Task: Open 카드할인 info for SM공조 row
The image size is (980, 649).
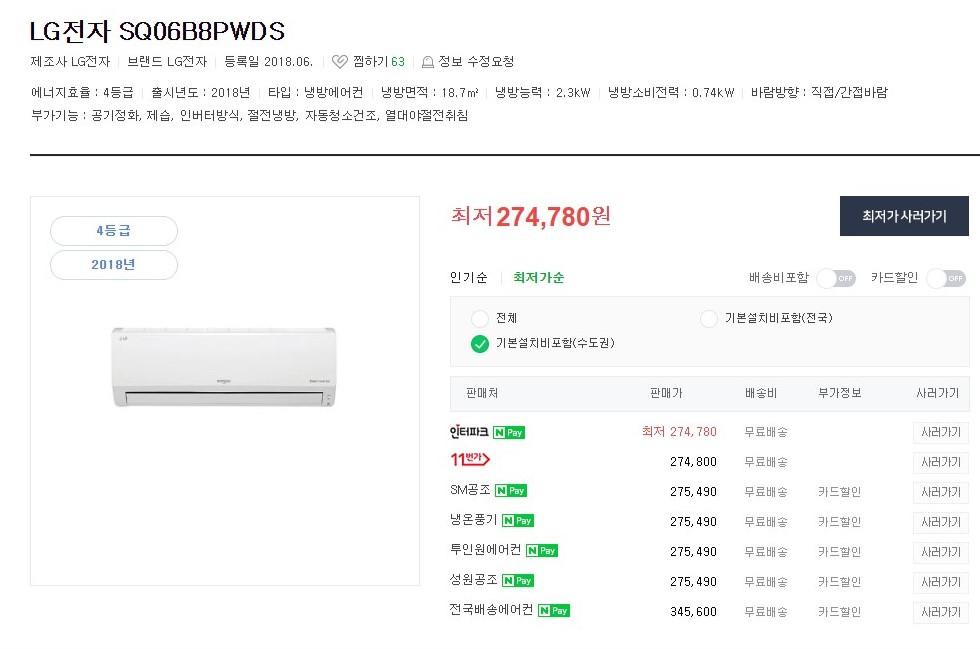Action: tap(839, 492)
